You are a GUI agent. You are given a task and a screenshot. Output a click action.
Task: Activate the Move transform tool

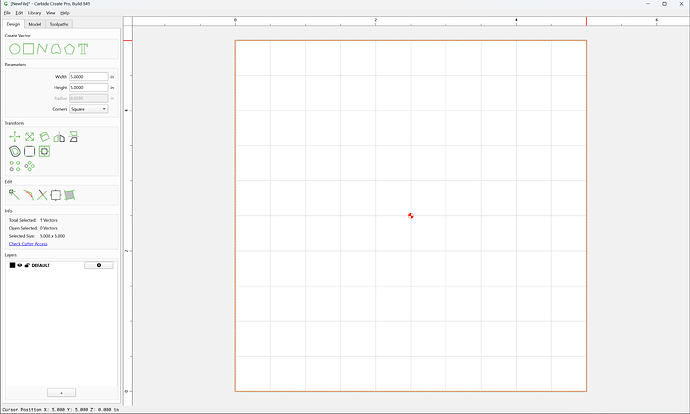pyautogui.click(x=15, y=137)
